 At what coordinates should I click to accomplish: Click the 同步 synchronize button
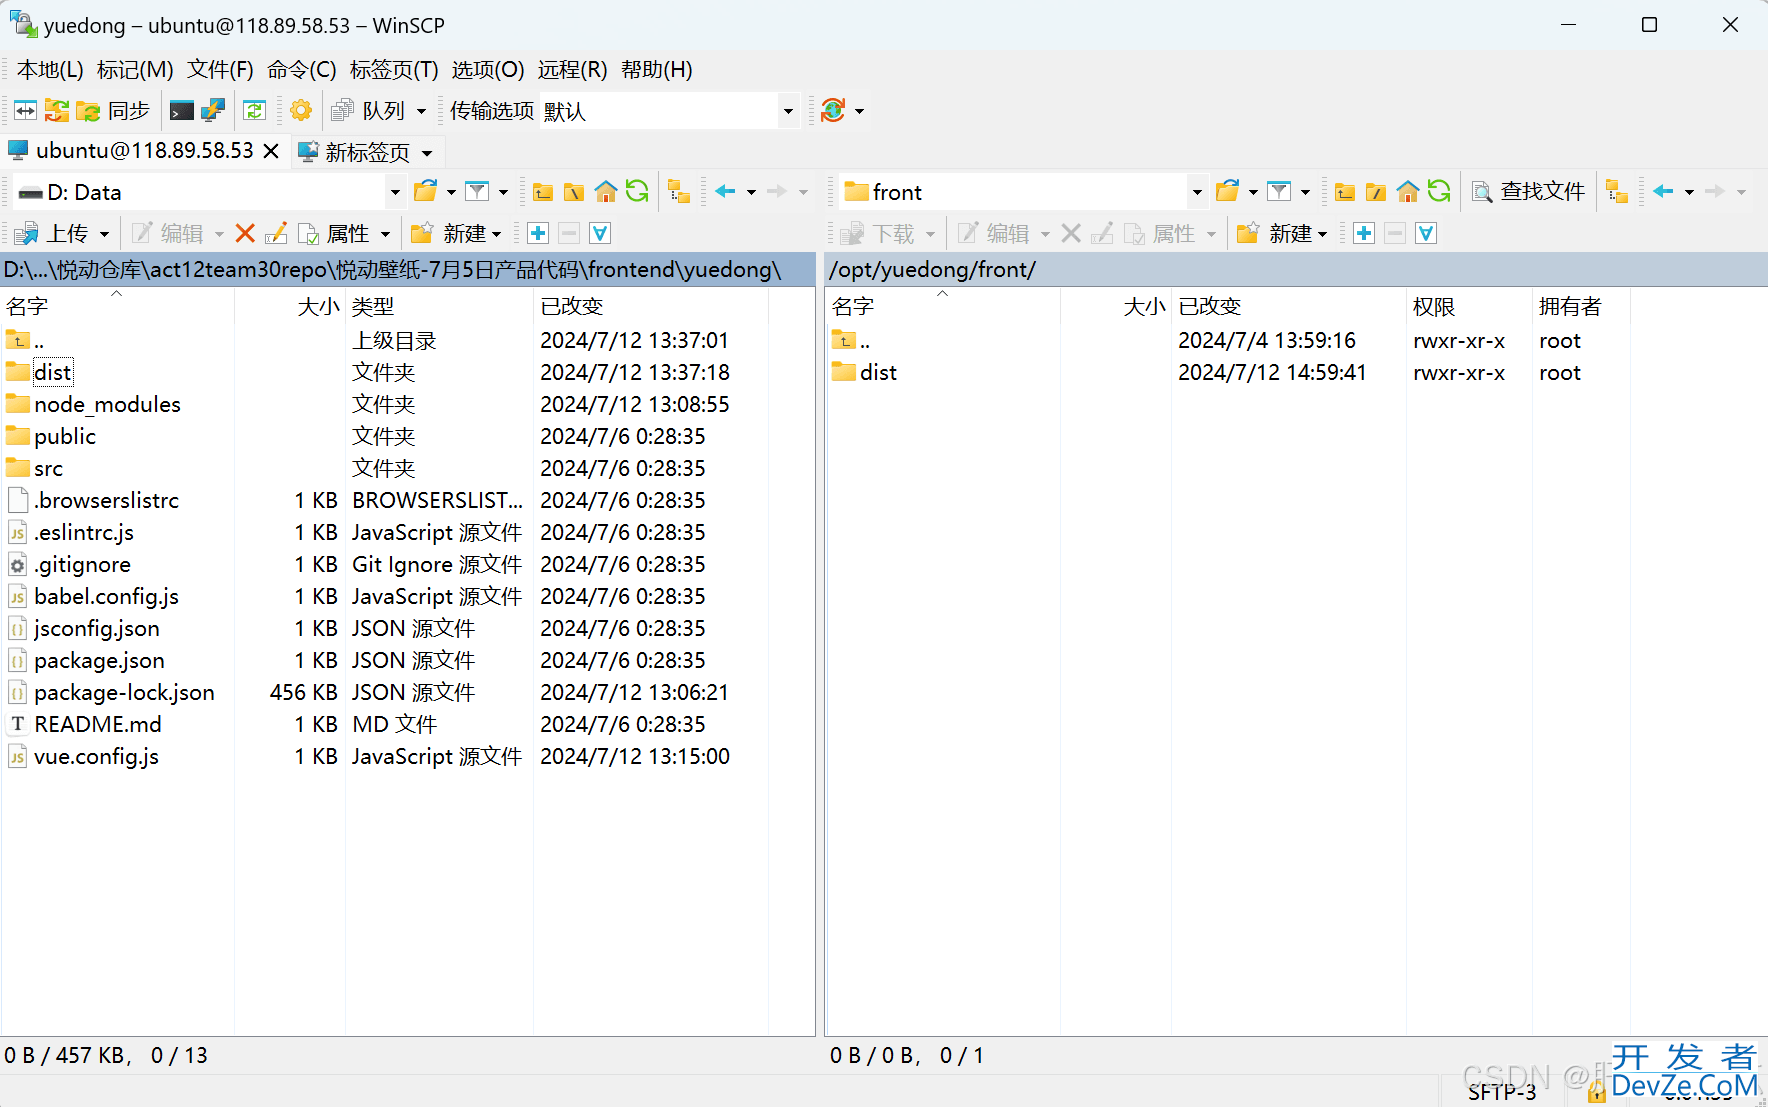(114, 110)
